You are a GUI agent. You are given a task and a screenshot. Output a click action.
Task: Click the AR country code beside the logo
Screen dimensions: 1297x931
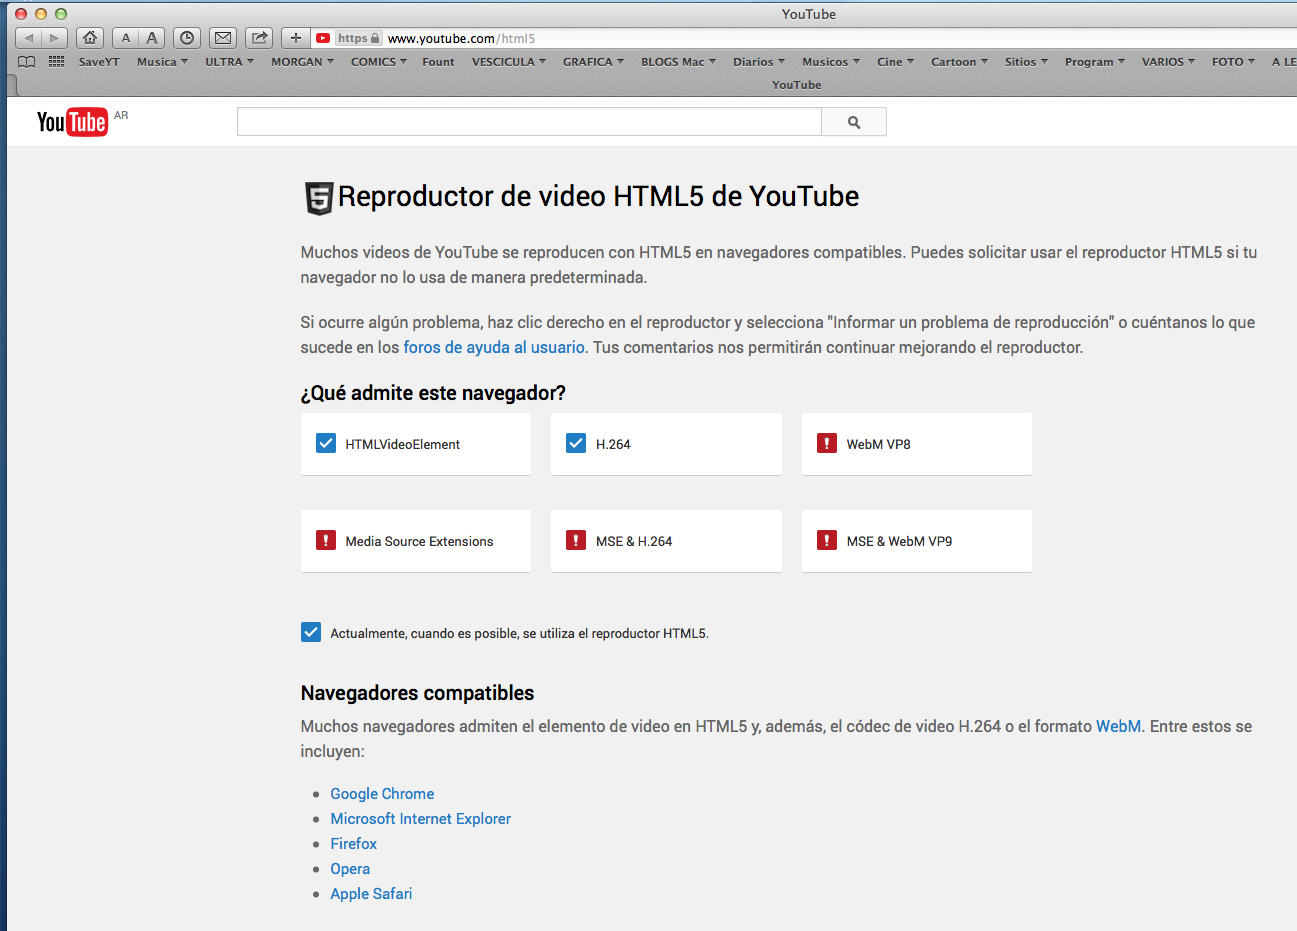tap(121, 115)
